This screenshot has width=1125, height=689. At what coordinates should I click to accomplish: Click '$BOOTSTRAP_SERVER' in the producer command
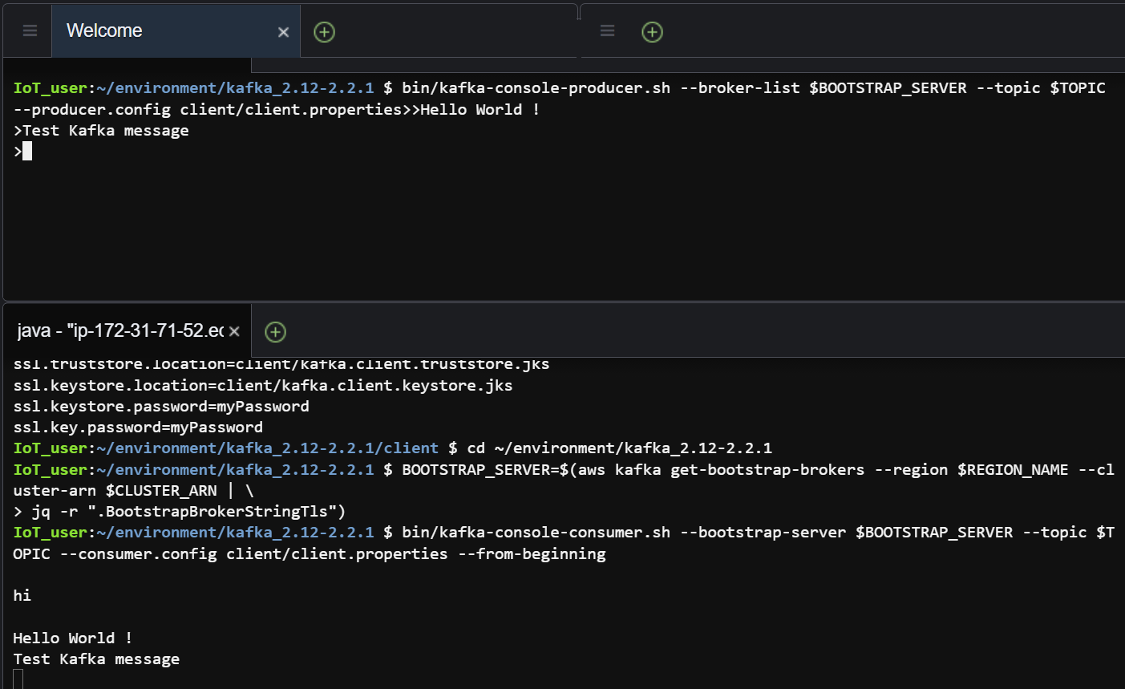pos(888,88)
